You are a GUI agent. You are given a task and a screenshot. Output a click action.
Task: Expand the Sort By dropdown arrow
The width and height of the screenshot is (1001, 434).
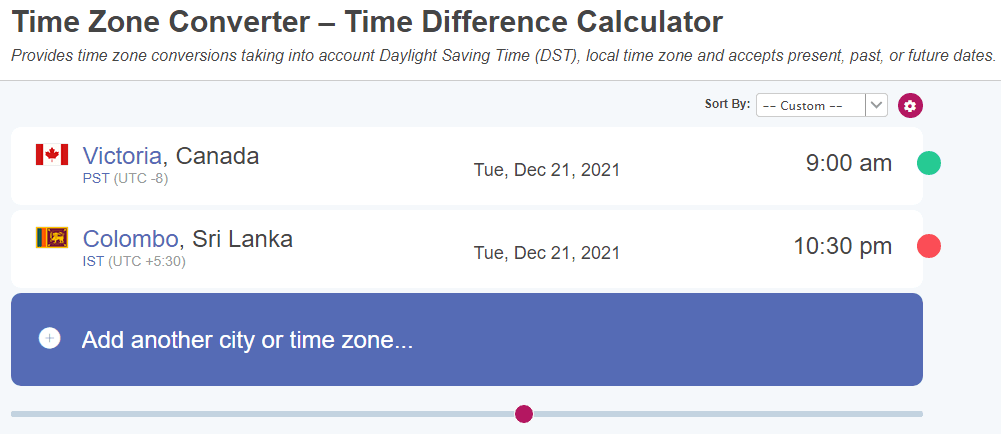(x=877, y=105)
